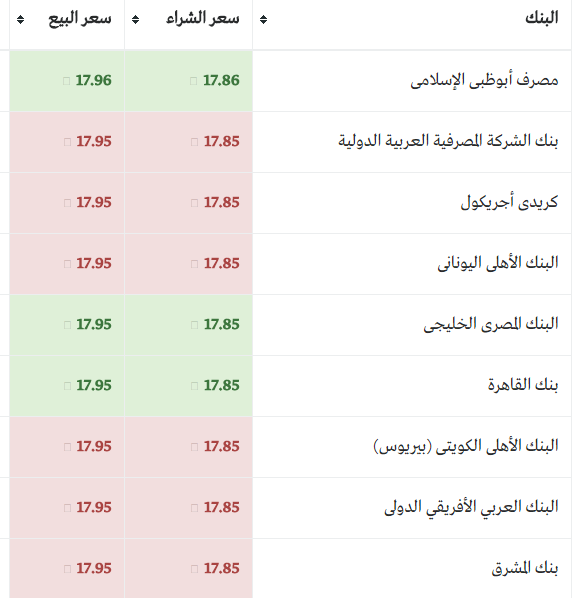Click the البنك column header
The width and height of the screenshot is (579, 598).
pyautogui.click(x=542, y=18)
